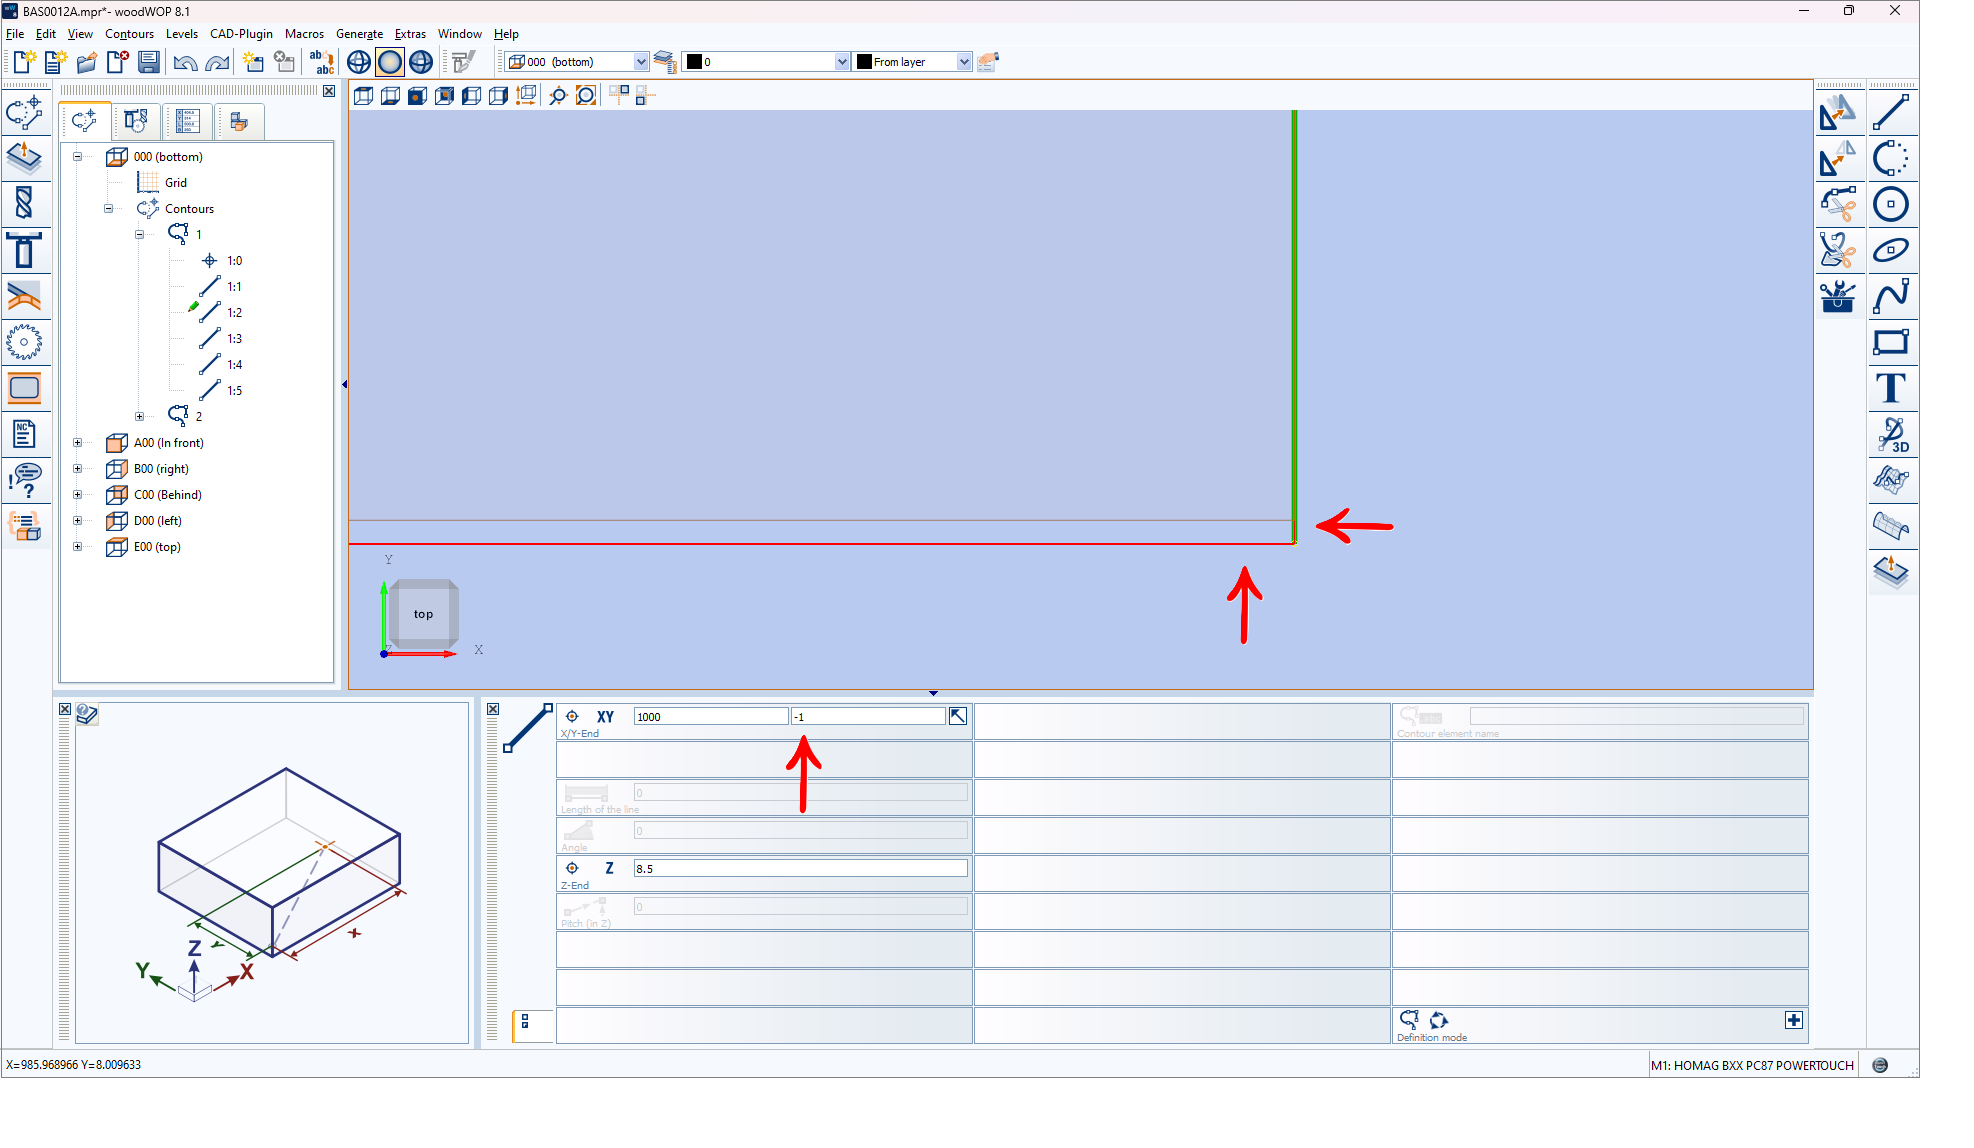Click the pocket milling icon in left sidebar

pos(24,388)
